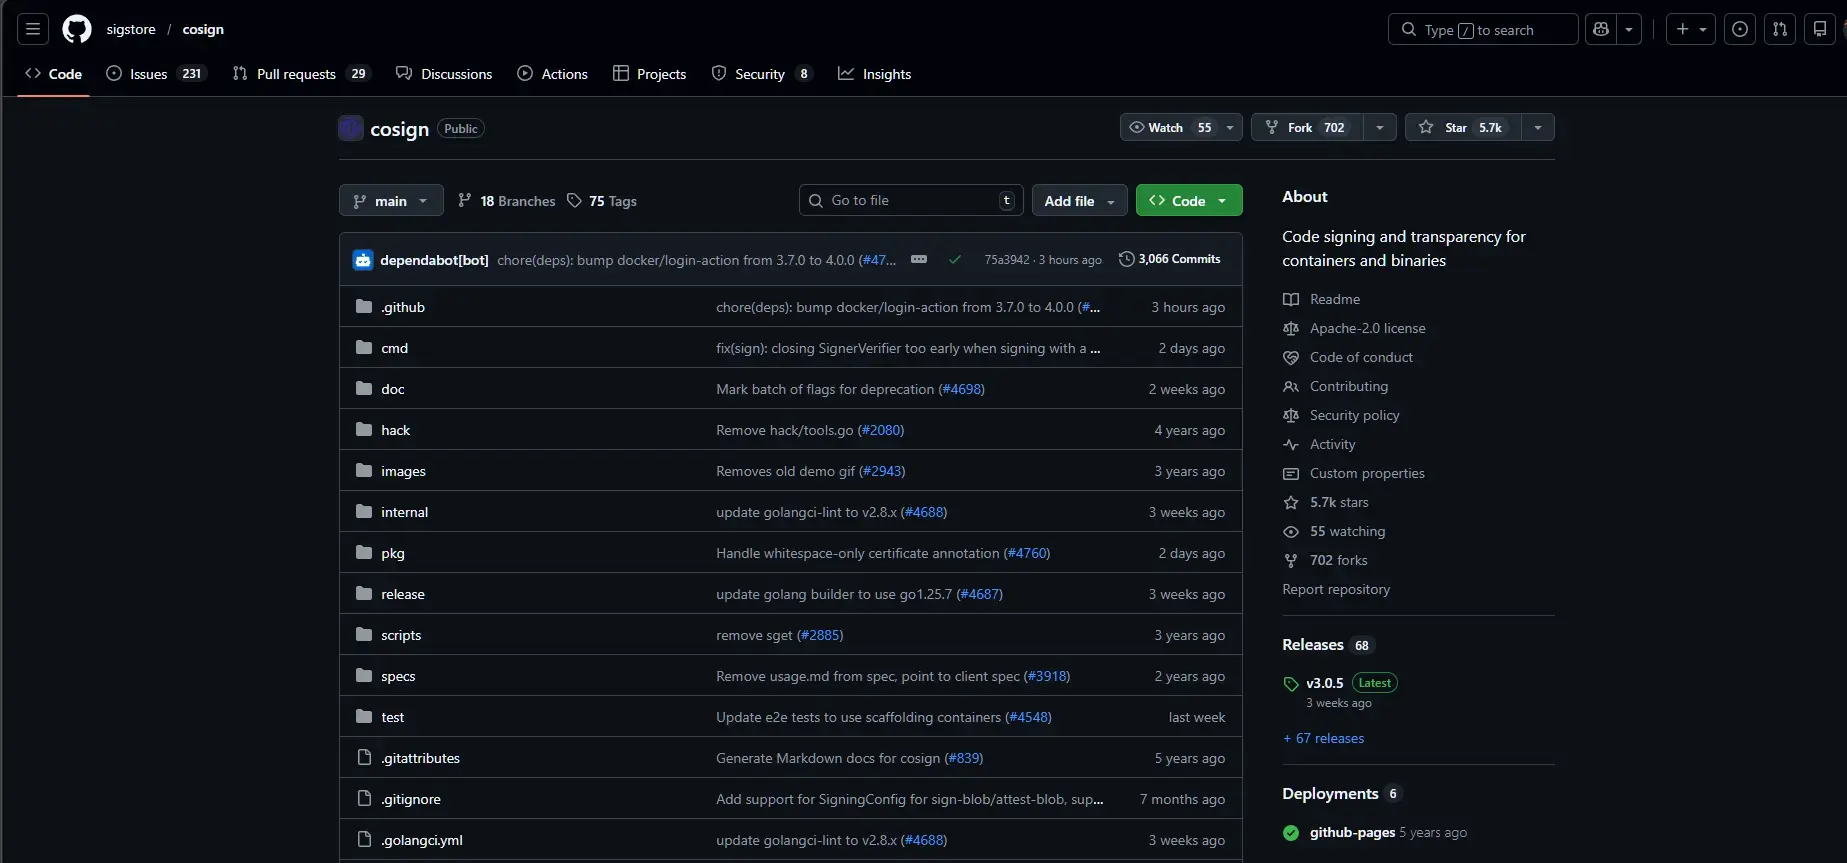Screen dimensions: 1847x863
Task: Fork the cosign repository
Action: pyautogui.click(x=1307, y=127)
